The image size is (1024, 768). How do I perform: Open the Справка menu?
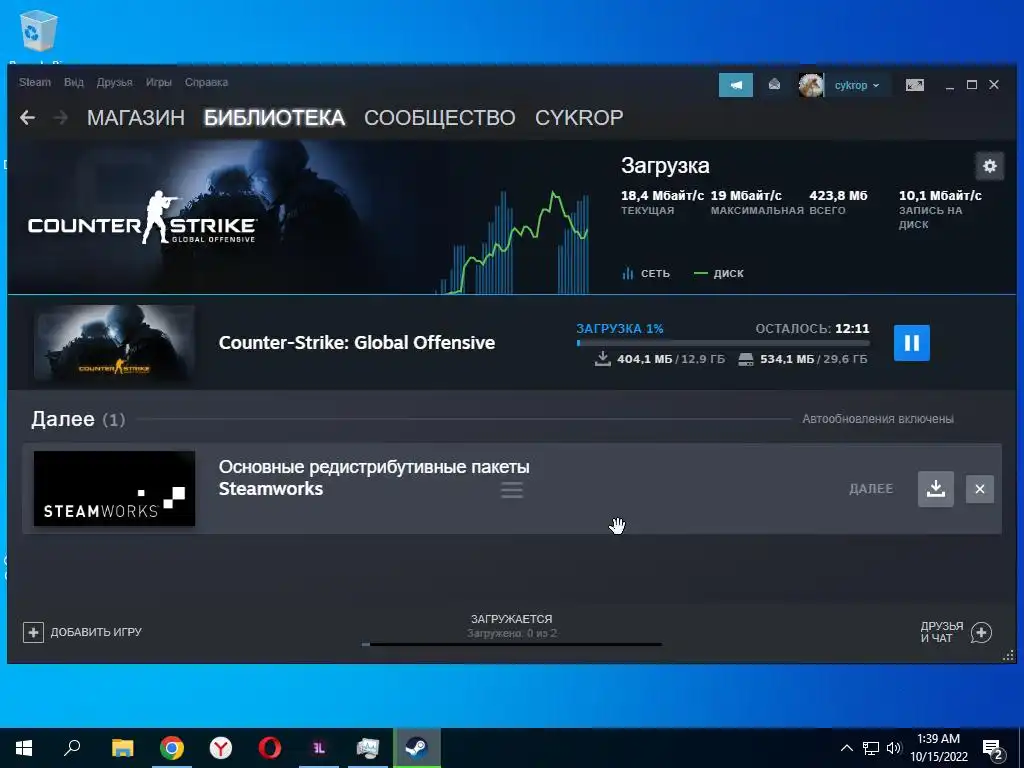[206, 82]
